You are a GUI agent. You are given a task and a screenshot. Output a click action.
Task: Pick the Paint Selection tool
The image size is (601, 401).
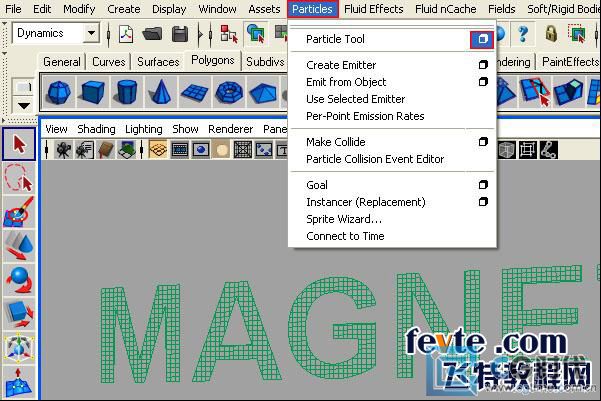19,213
